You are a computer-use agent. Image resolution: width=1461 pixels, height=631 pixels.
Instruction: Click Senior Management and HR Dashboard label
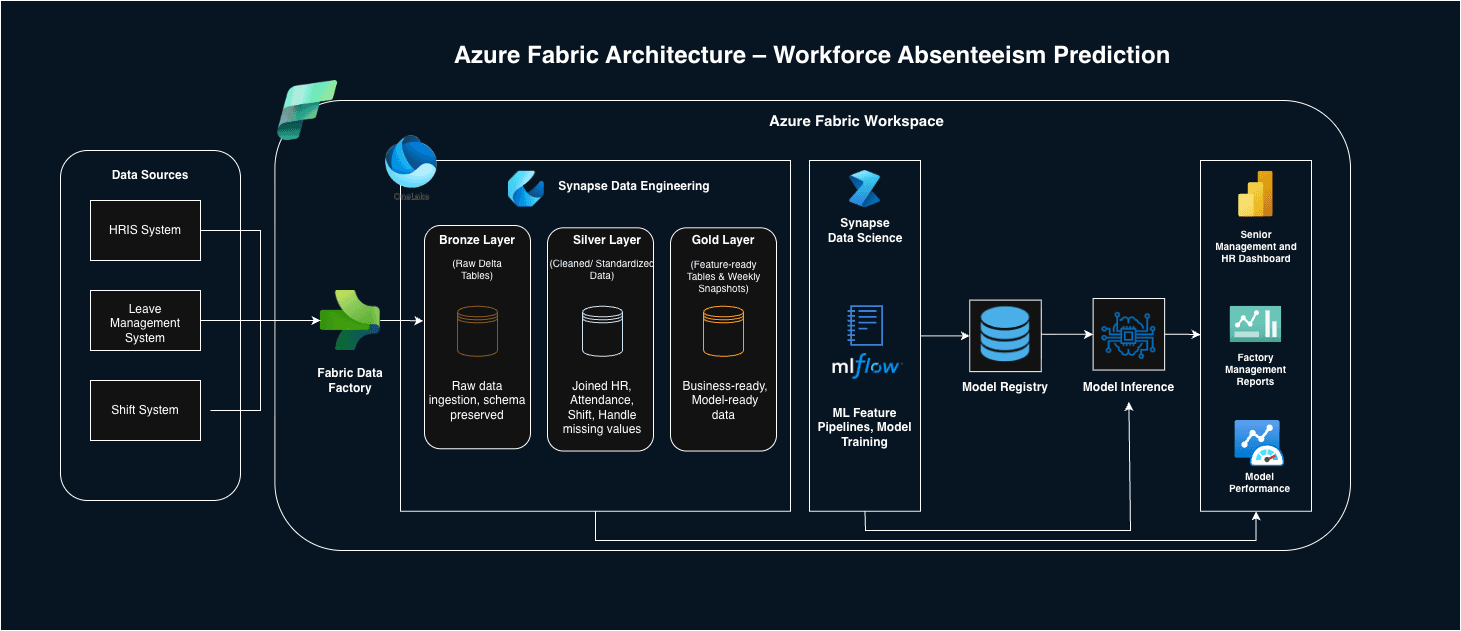coord(1256,247)
